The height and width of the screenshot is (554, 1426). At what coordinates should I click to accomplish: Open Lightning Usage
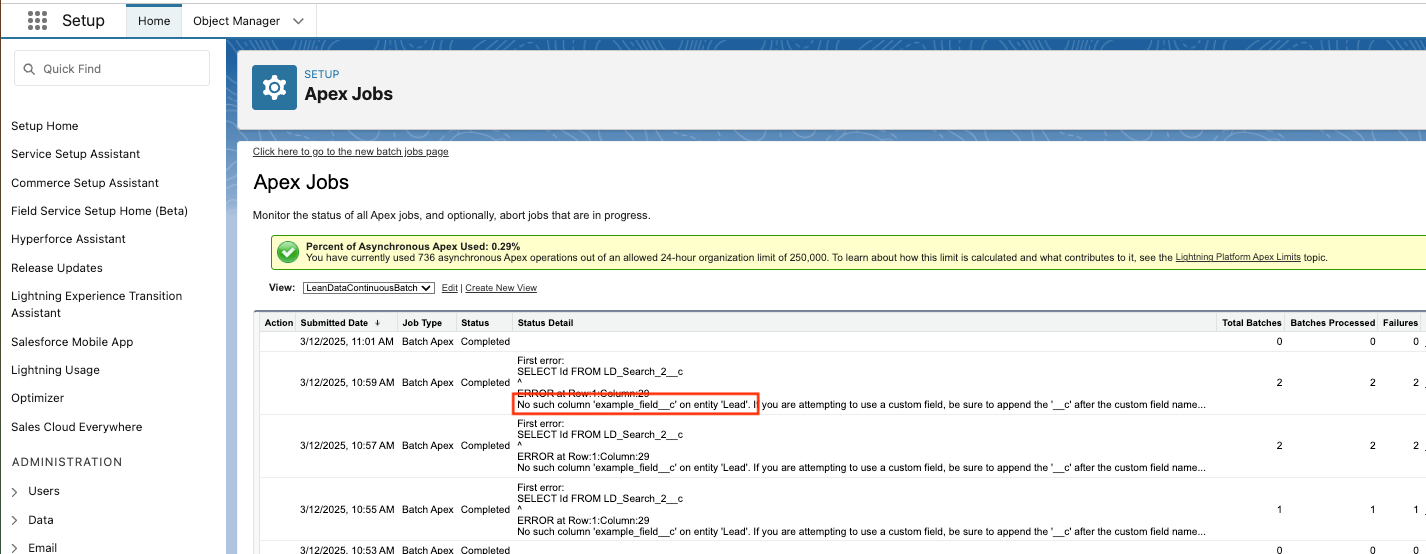click(56, 370)
